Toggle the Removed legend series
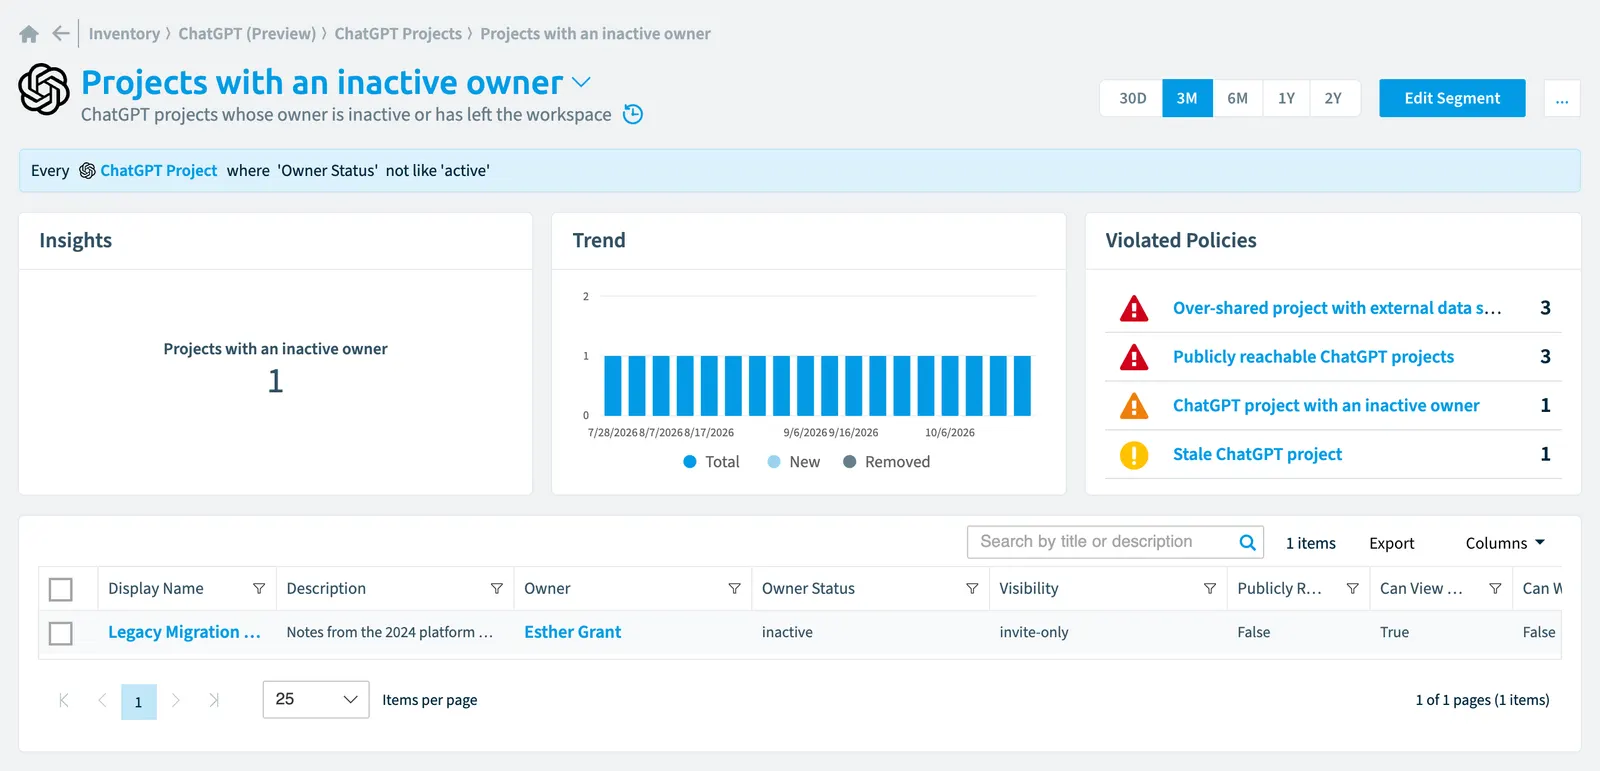This screenshot has width=1600, height=771. click(887, 462)
